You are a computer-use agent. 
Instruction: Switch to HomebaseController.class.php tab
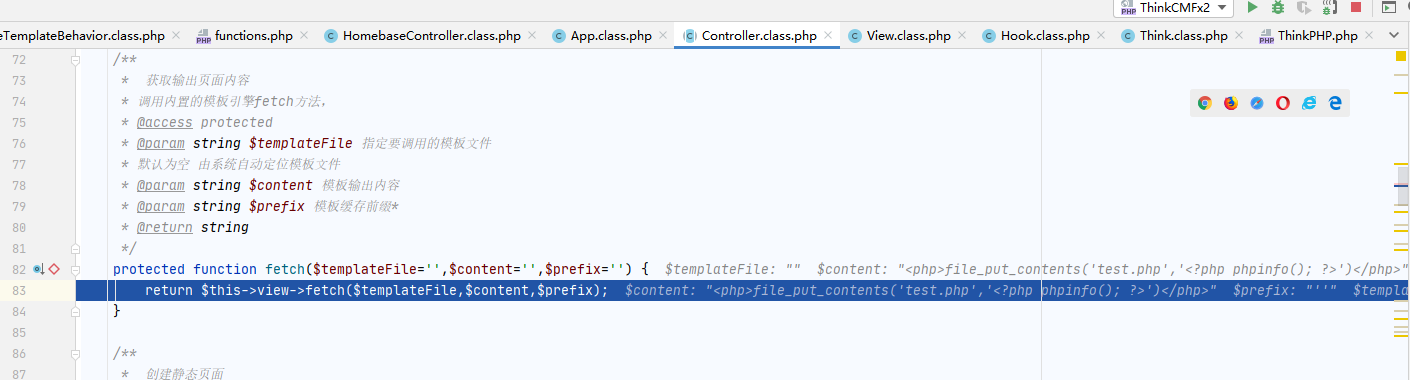[432, 36]
